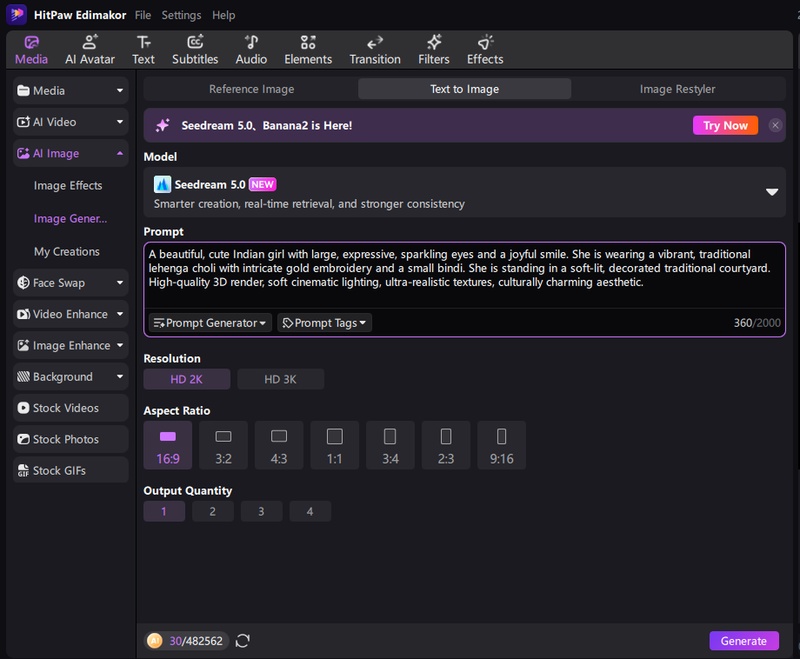Open My Creations in the sidebar
Viewport: 800px width, 659px height.
point(67,252)
